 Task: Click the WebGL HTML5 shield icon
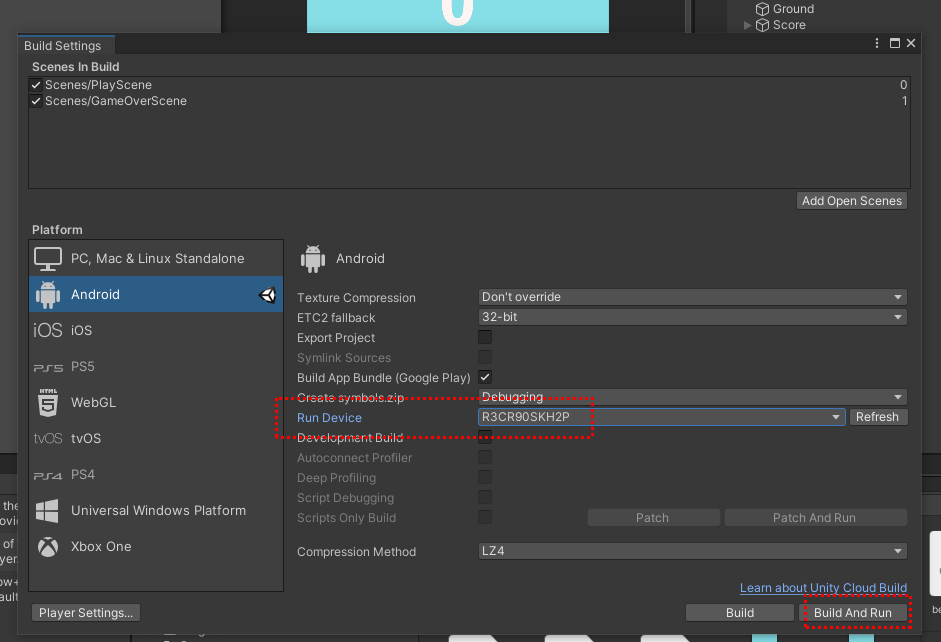click(48, 402)
